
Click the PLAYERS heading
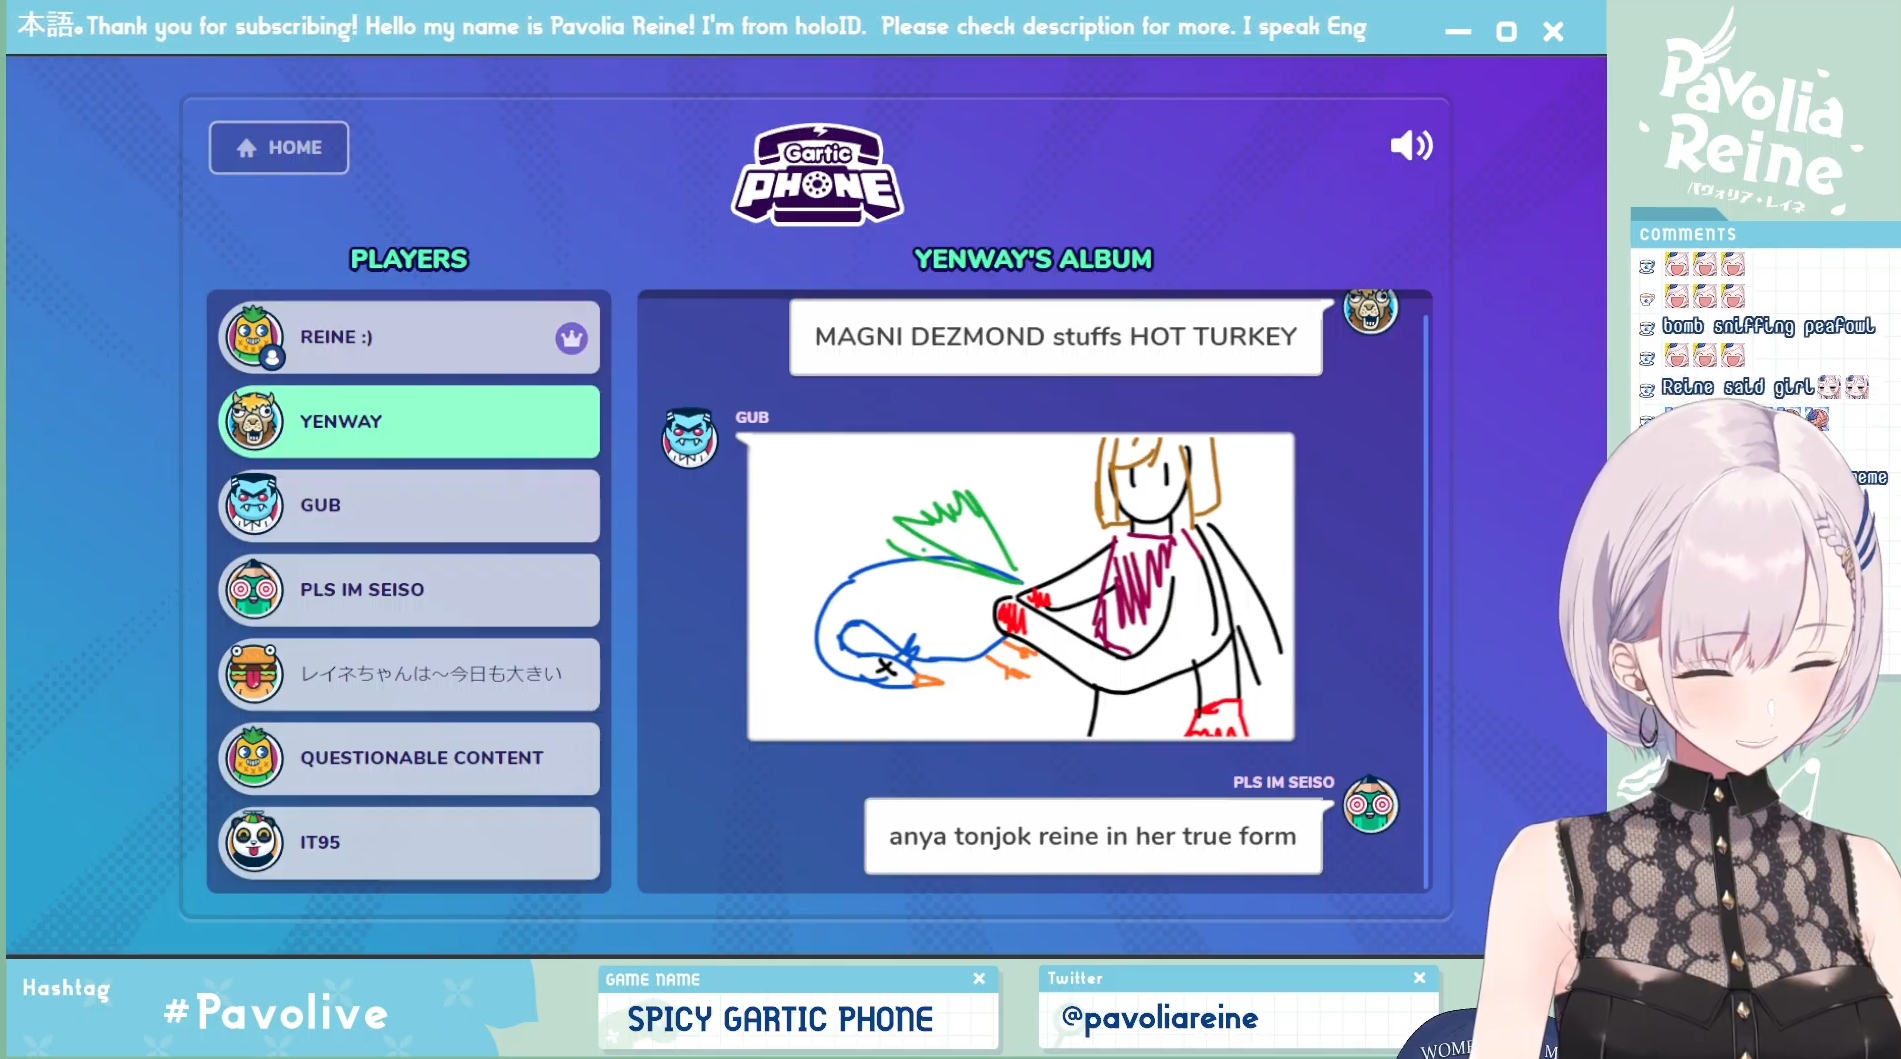(409, 259)
